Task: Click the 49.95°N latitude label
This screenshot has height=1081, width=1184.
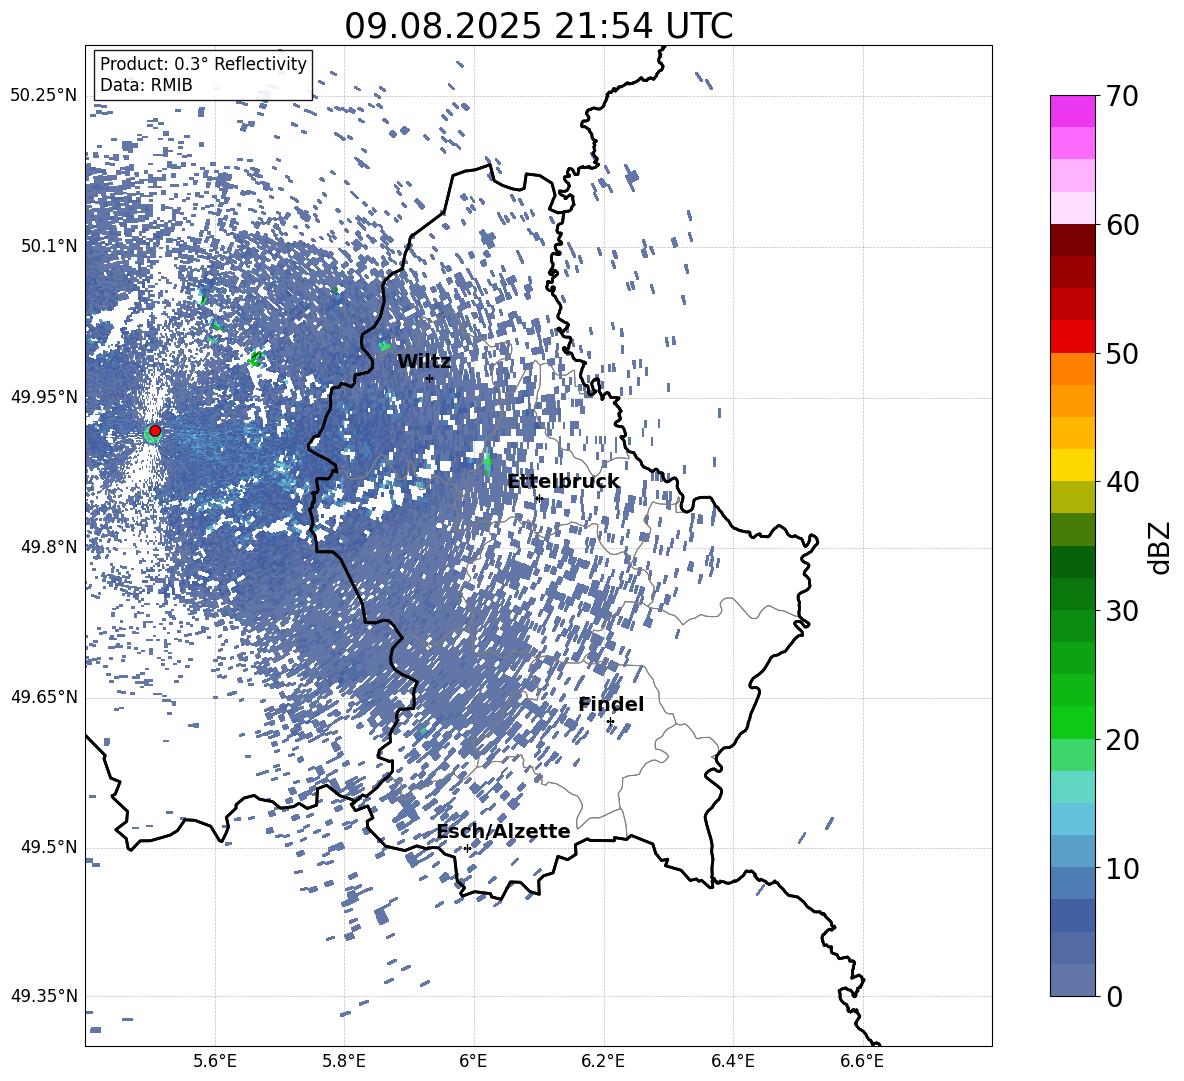Action: pos(44,397)
